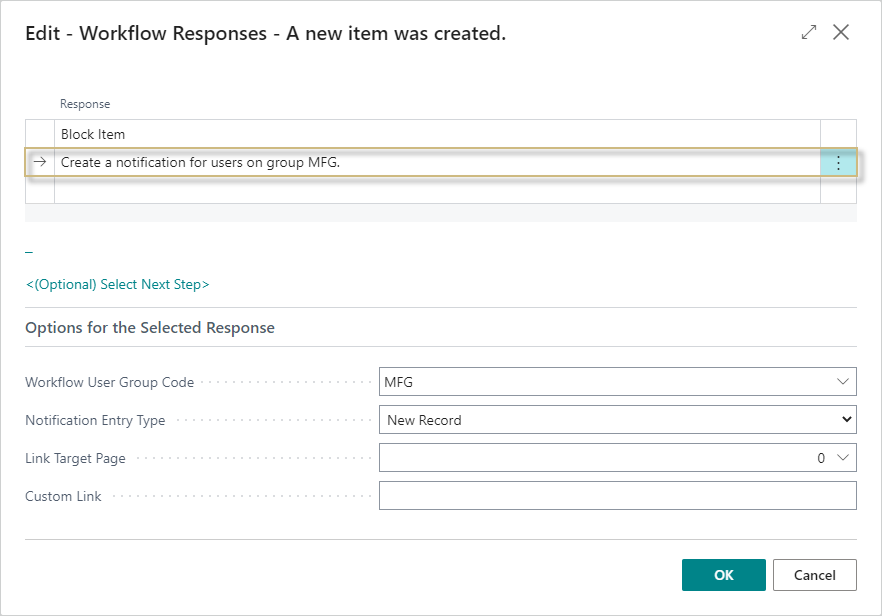Open the ellipsis menu on the MFG notification row
The width and height of the screenshot is (882, 616).
(838, 162)
